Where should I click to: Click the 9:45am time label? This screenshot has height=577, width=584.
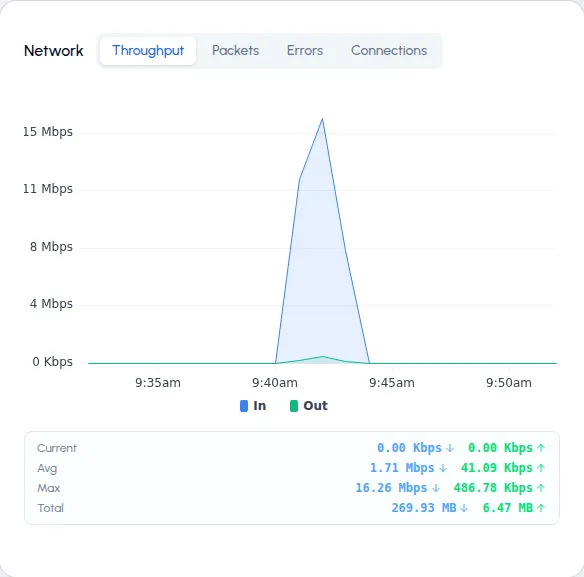click(392, 383)
